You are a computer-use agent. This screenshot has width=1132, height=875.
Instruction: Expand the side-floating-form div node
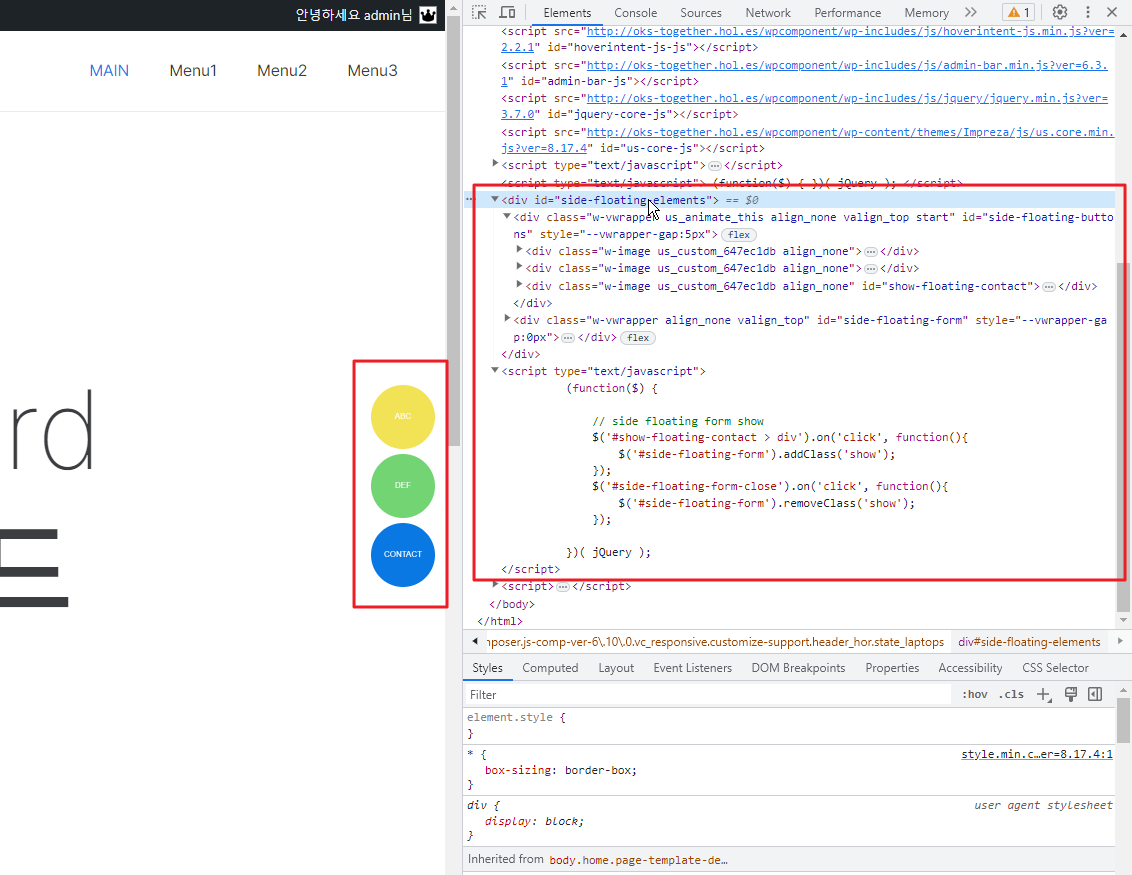click(507, 319)
